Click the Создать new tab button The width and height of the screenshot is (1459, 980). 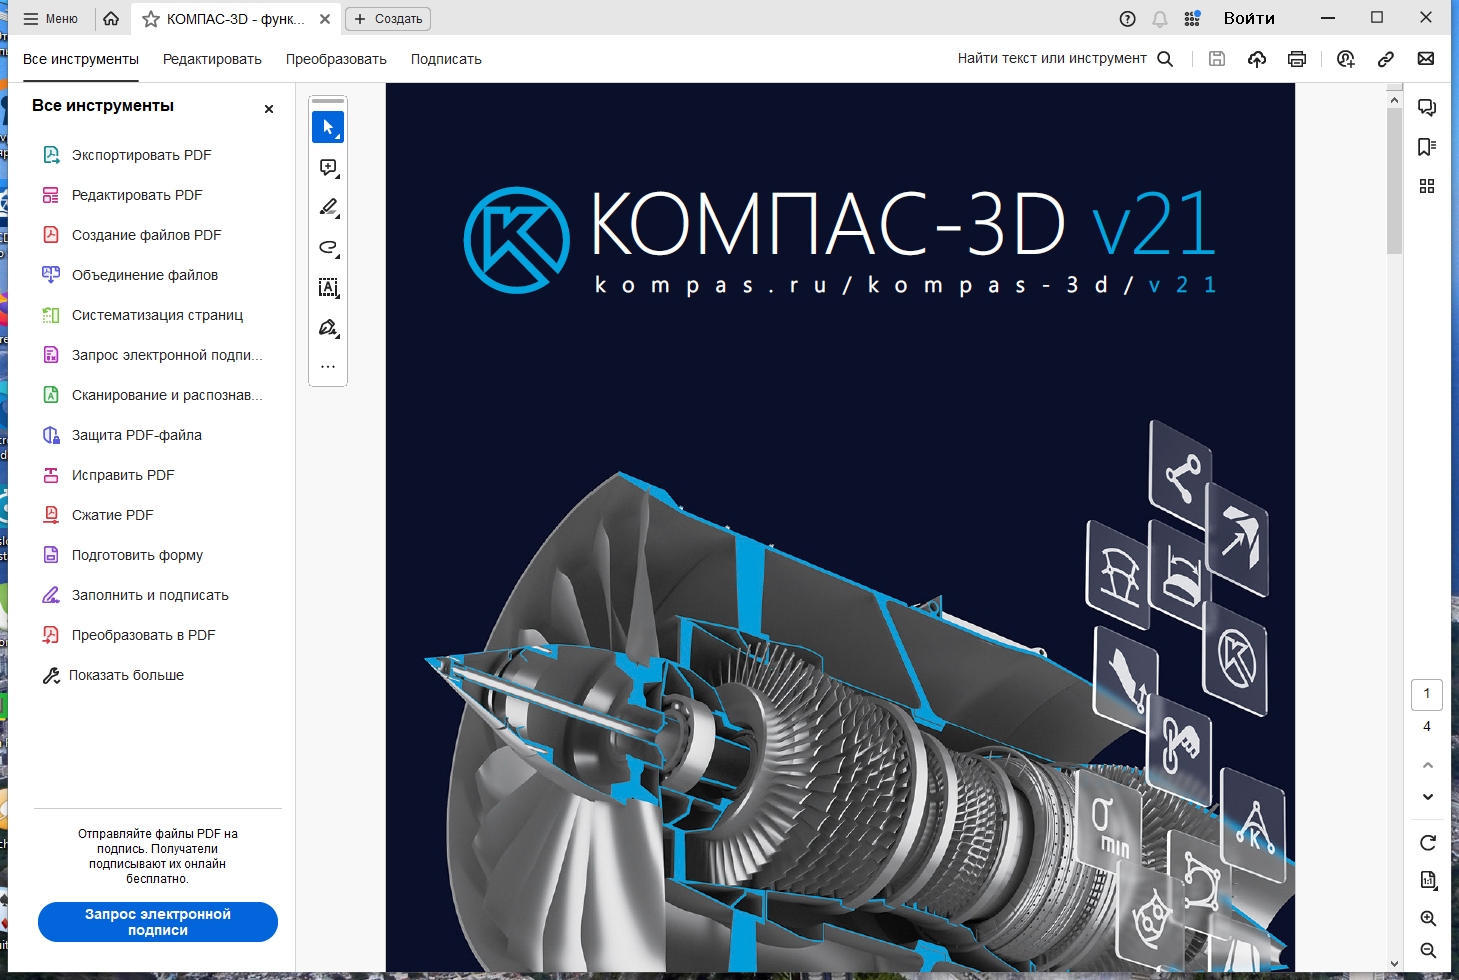point(388,19)
